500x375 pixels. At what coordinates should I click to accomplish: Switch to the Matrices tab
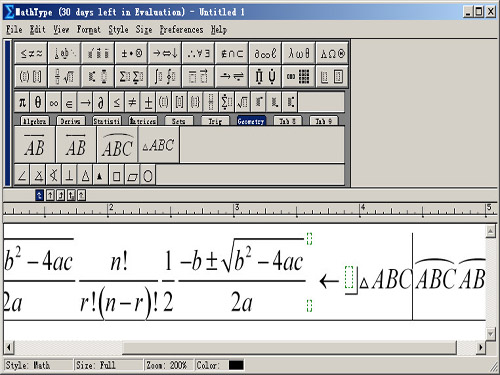[143, 121]
